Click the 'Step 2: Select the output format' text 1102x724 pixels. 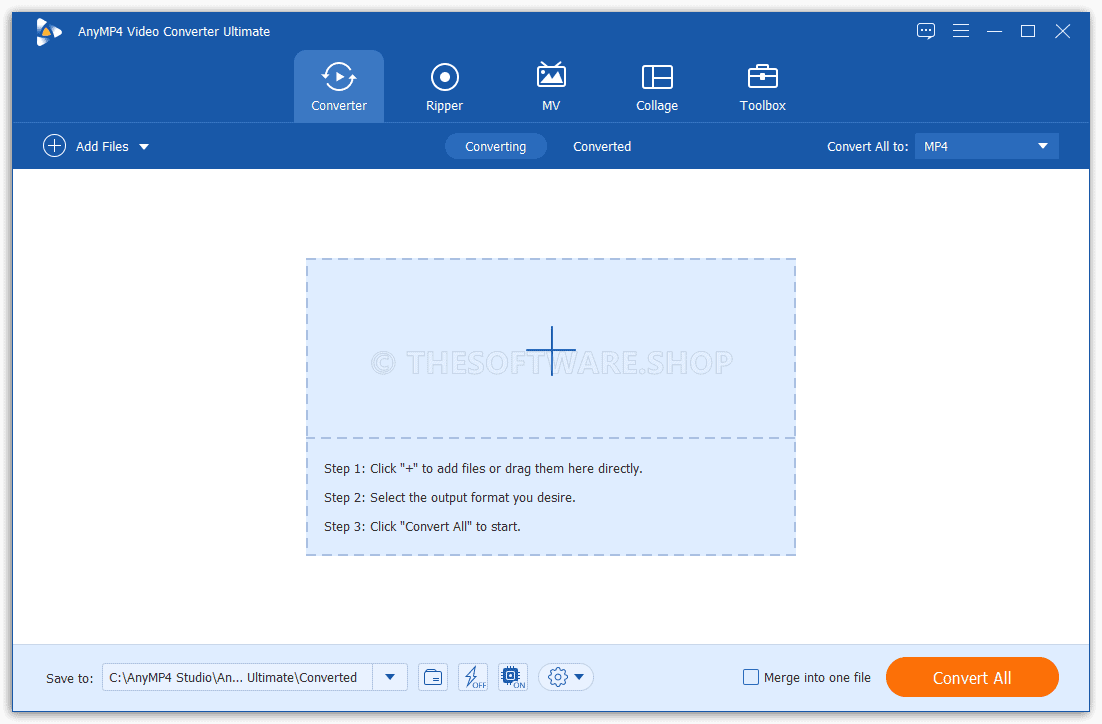pyautogui.click(x=450, y=498)
